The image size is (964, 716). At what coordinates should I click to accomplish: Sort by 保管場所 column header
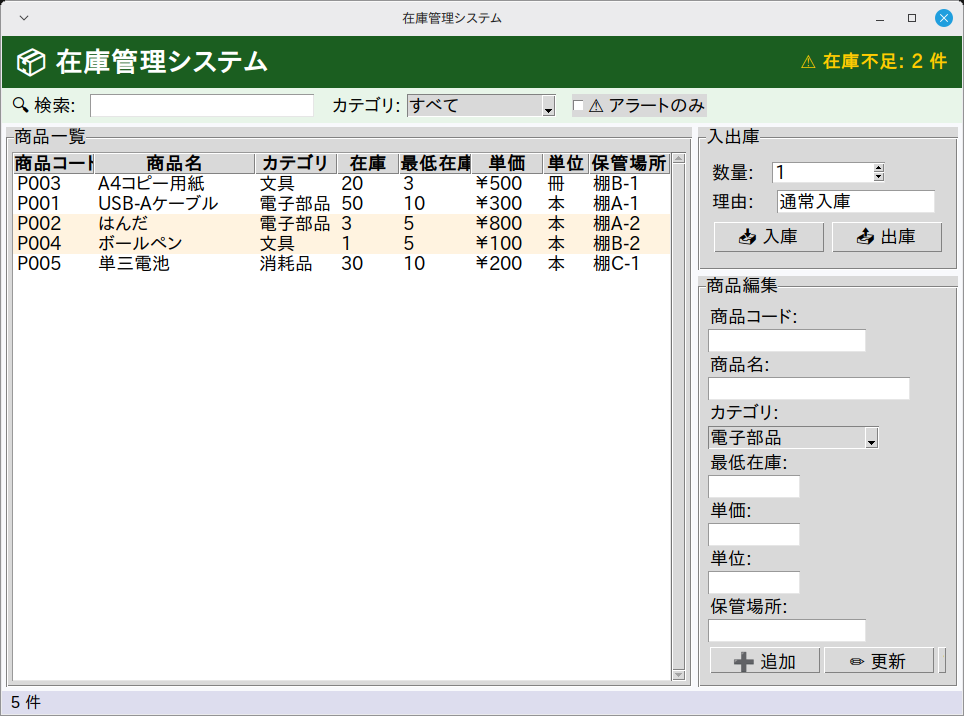pyautogui.click(x=630, y=163)
